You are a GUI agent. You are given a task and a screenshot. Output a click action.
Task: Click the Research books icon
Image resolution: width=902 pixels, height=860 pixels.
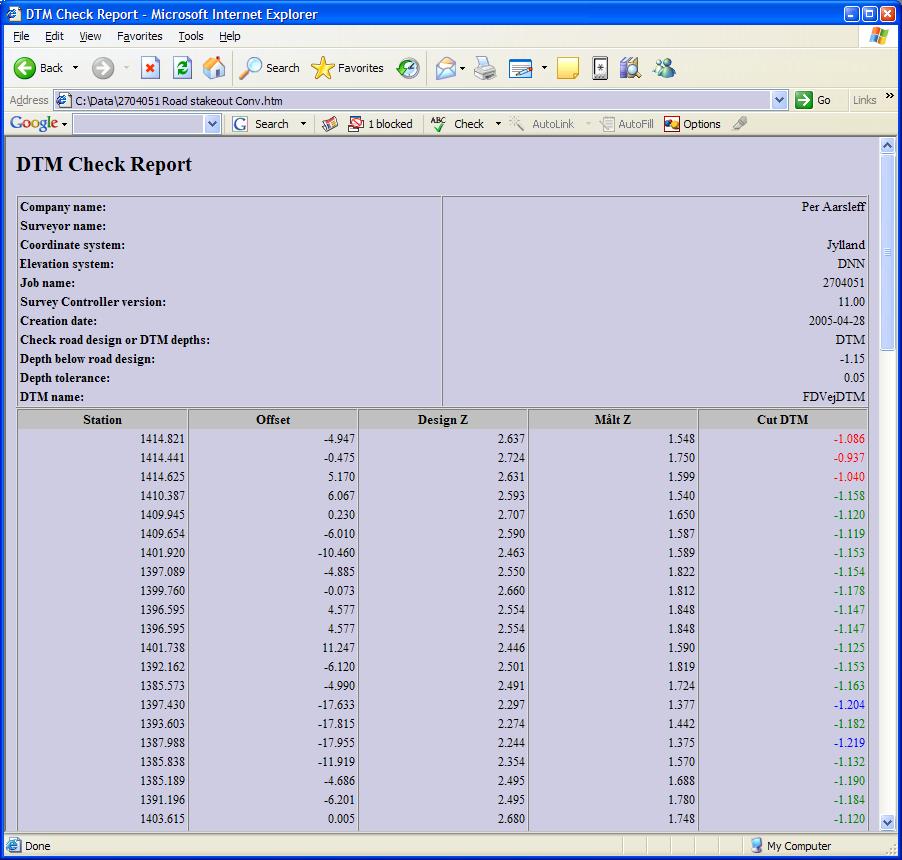[629, 68]
